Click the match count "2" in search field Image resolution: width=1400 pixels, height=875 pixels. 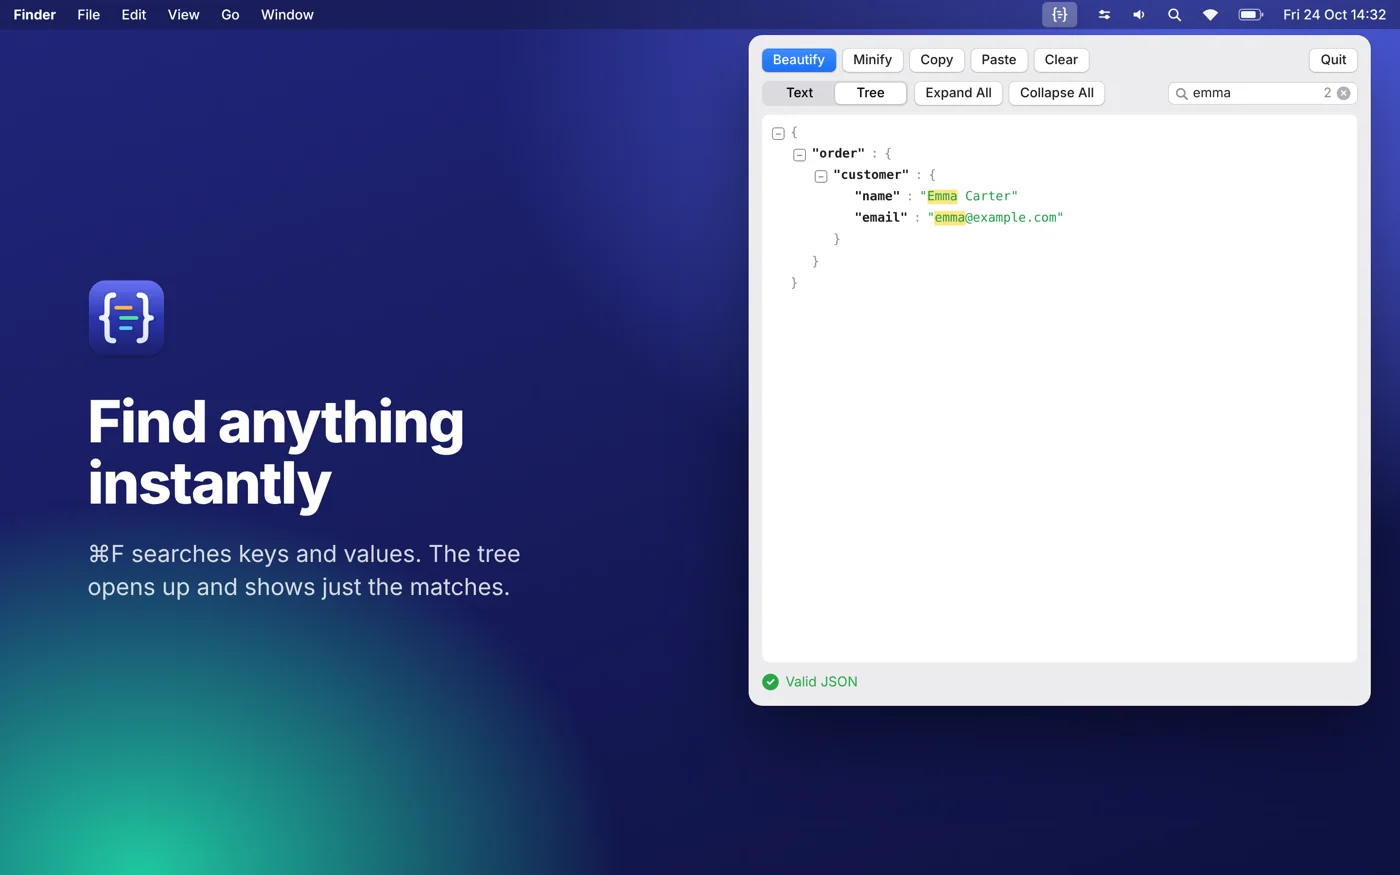(1327, 93)
